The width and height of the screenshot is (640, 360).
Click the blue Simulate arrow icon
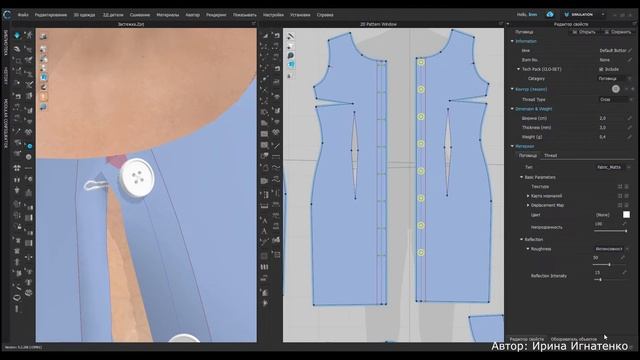[17, 36]
